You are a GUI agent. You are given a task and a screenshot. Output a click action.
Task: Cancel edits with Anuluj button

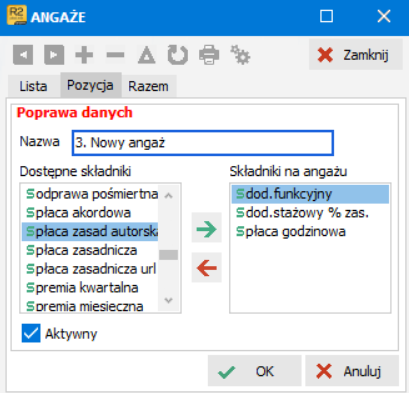352,371
